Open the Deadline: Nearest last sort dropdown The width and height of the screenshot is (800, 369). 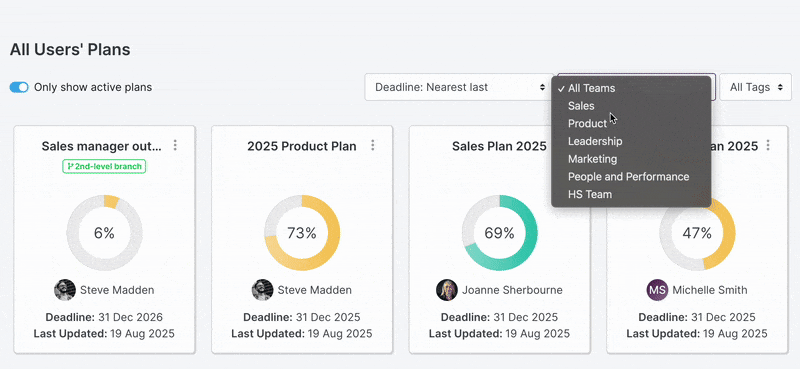click(x=458, y=87)
